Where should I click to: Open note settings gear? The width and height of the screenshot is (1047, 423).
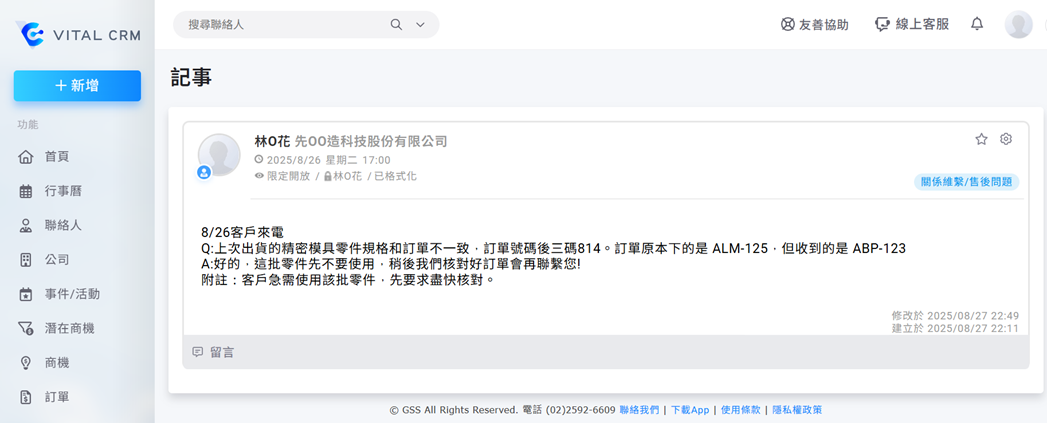click(1006, 139)
